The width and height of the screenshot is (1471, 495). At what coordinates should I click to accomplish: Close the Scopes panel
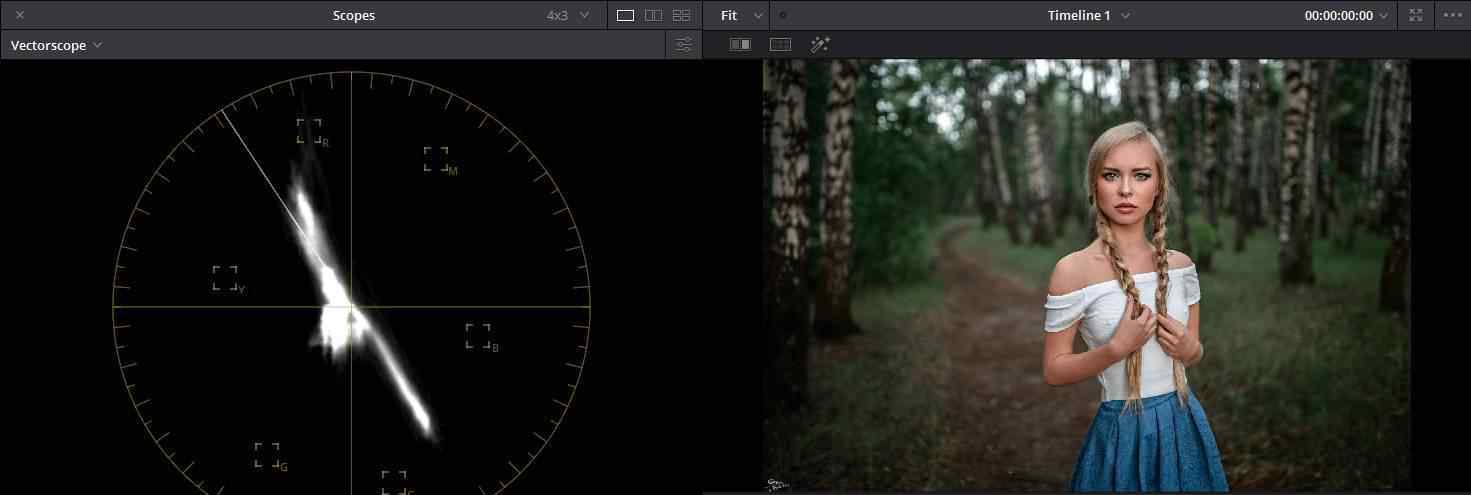(x=20, y=15)
